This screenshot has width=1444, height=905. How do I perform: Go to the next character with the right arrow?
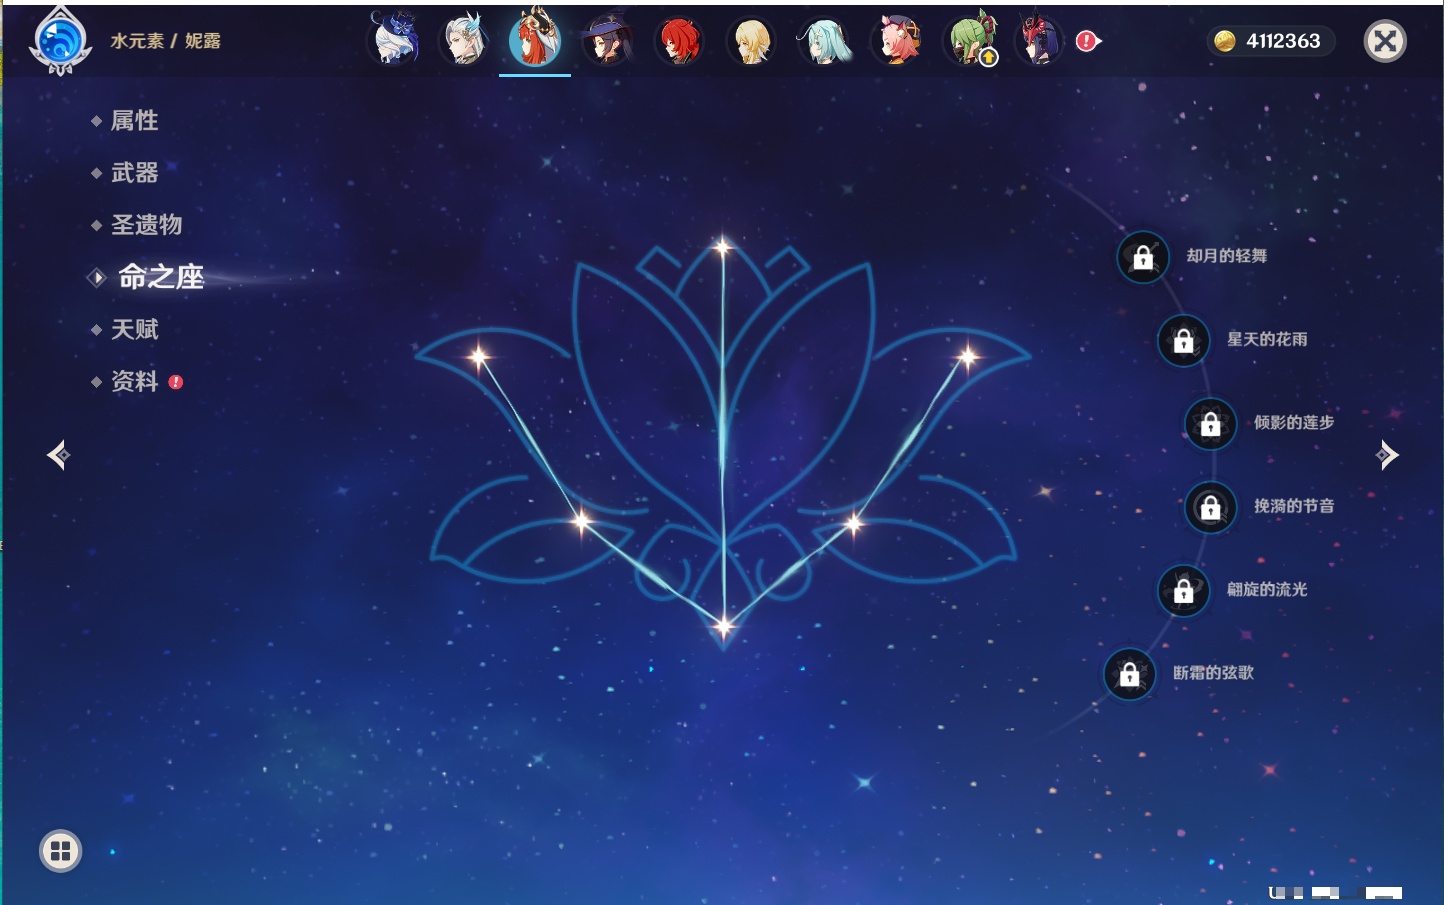point(1387,455)
